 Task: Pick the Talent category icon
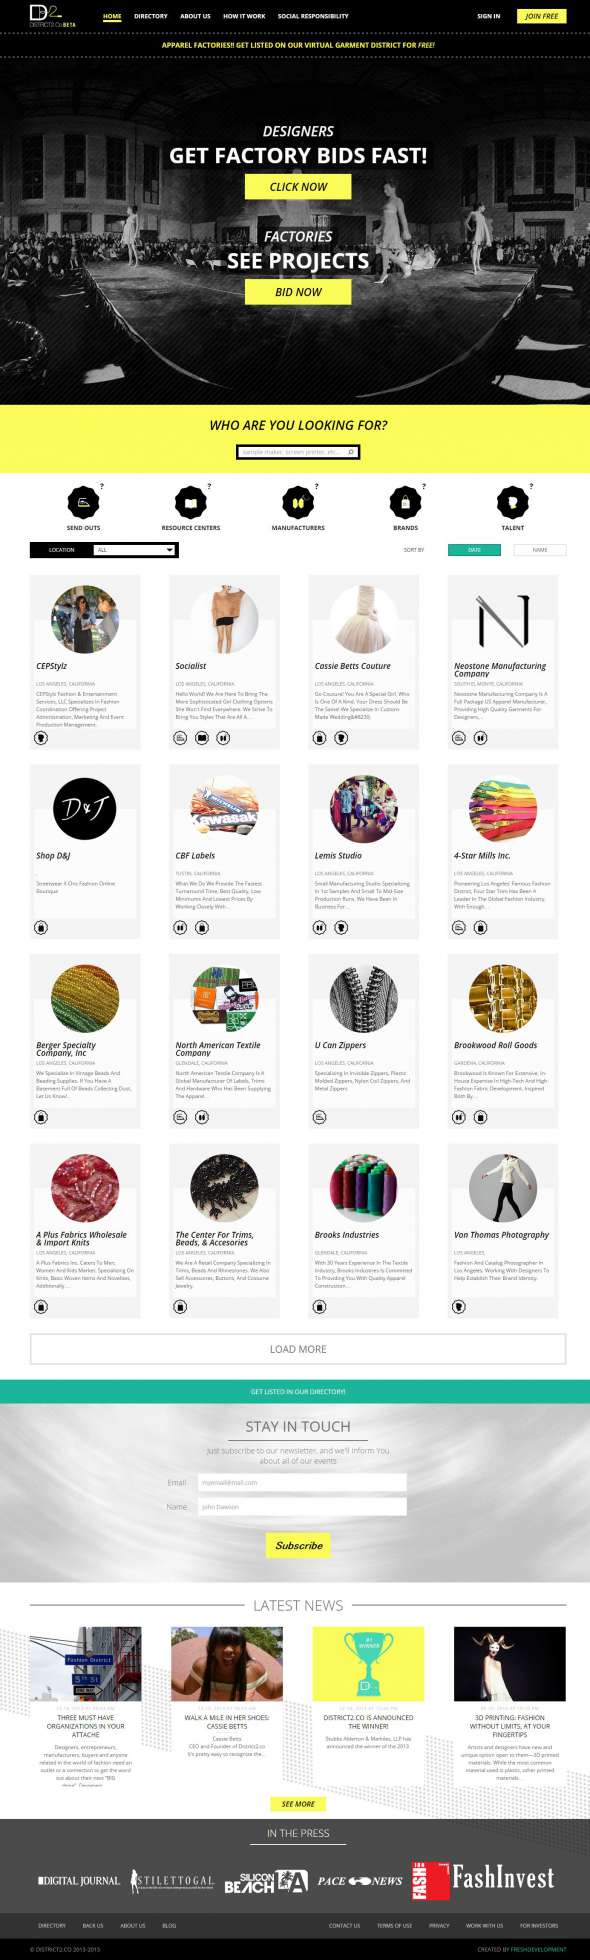pos(512,502)
